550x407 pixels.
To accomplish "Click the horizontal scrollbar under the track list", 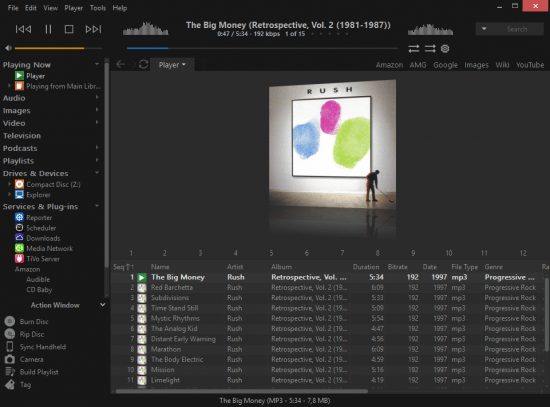I will click(x=241, y=391).
